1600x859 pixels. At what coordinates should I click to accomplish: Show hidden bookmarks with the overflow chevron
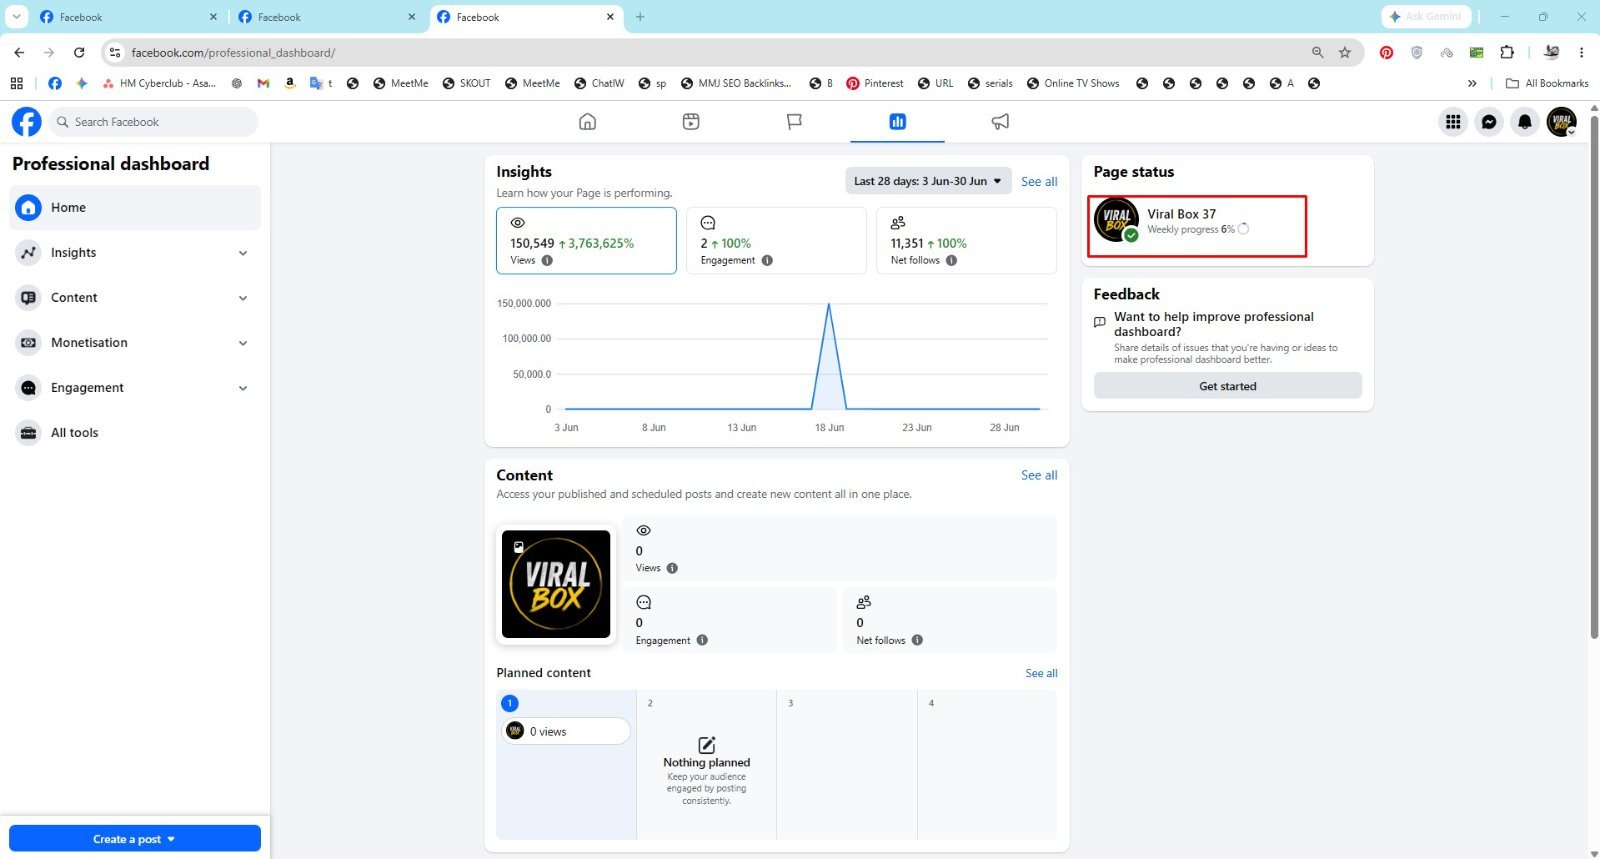(1472, 83)
